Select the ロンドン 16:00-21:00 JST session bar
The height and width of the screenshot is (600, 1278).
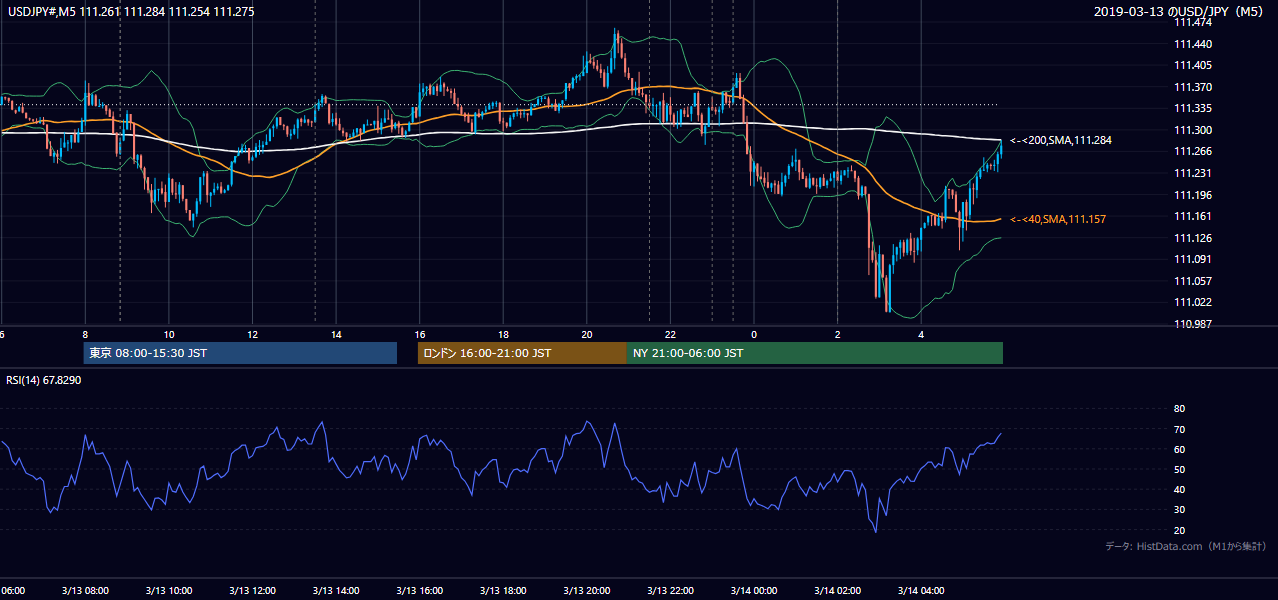point(522,353)
